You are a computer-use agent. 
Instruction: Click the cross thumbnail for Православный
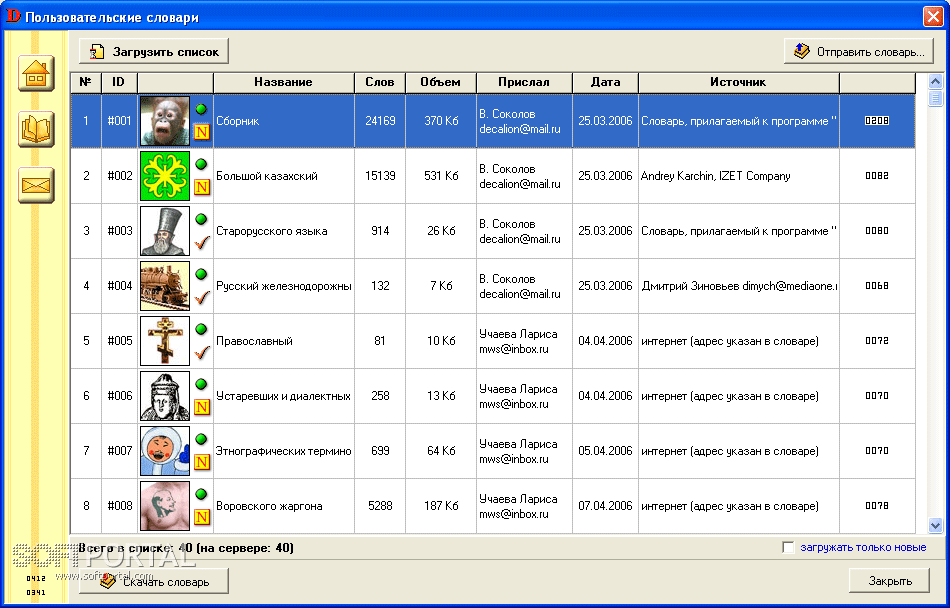click(x=165, y=341)
